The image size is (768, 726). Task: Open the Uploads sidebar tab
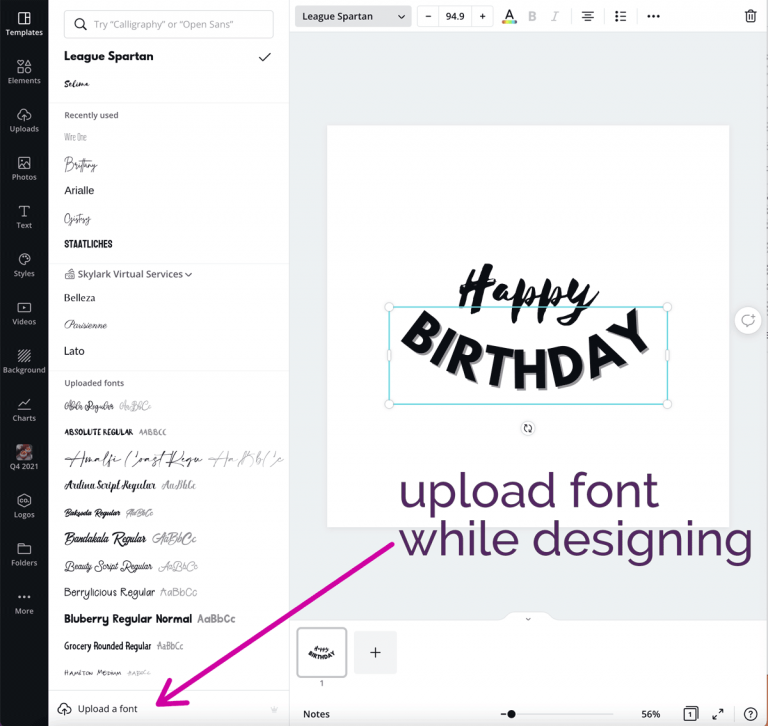click(x=24, y=119)
